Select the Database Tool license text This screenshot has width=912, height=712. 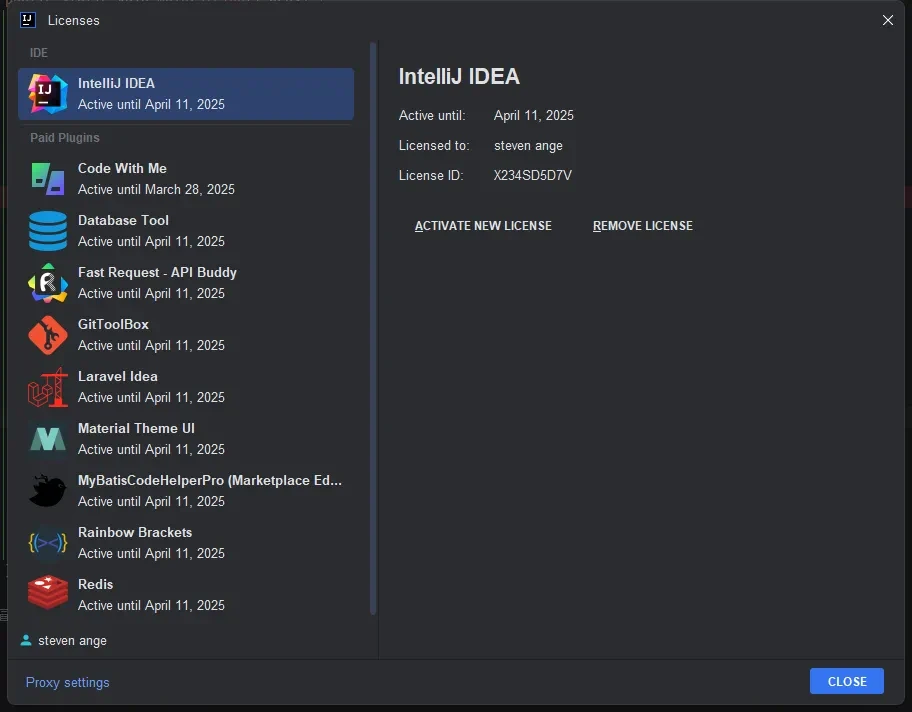click(x=124, y=221)
